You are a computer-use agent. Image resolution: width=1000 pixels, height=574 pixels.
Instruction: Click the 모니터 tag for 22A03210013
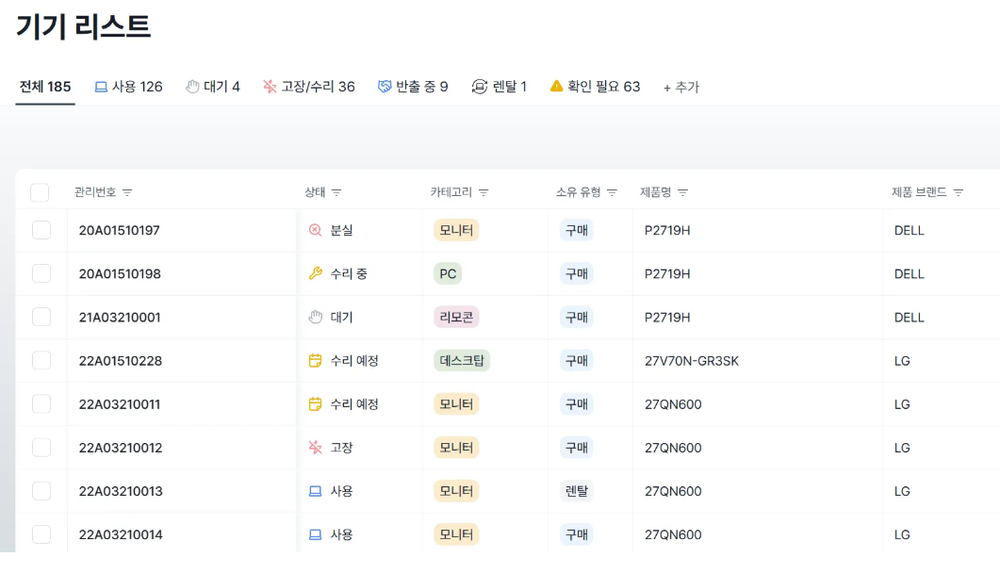pyautogui.click(x=456, y=491)
